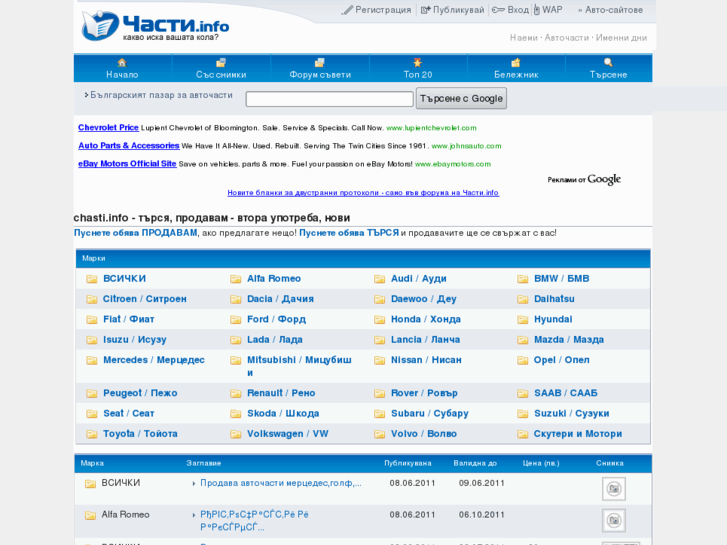
Task: Click the folder icon next to Daewoo / Деу
Action: coord(380,299)
